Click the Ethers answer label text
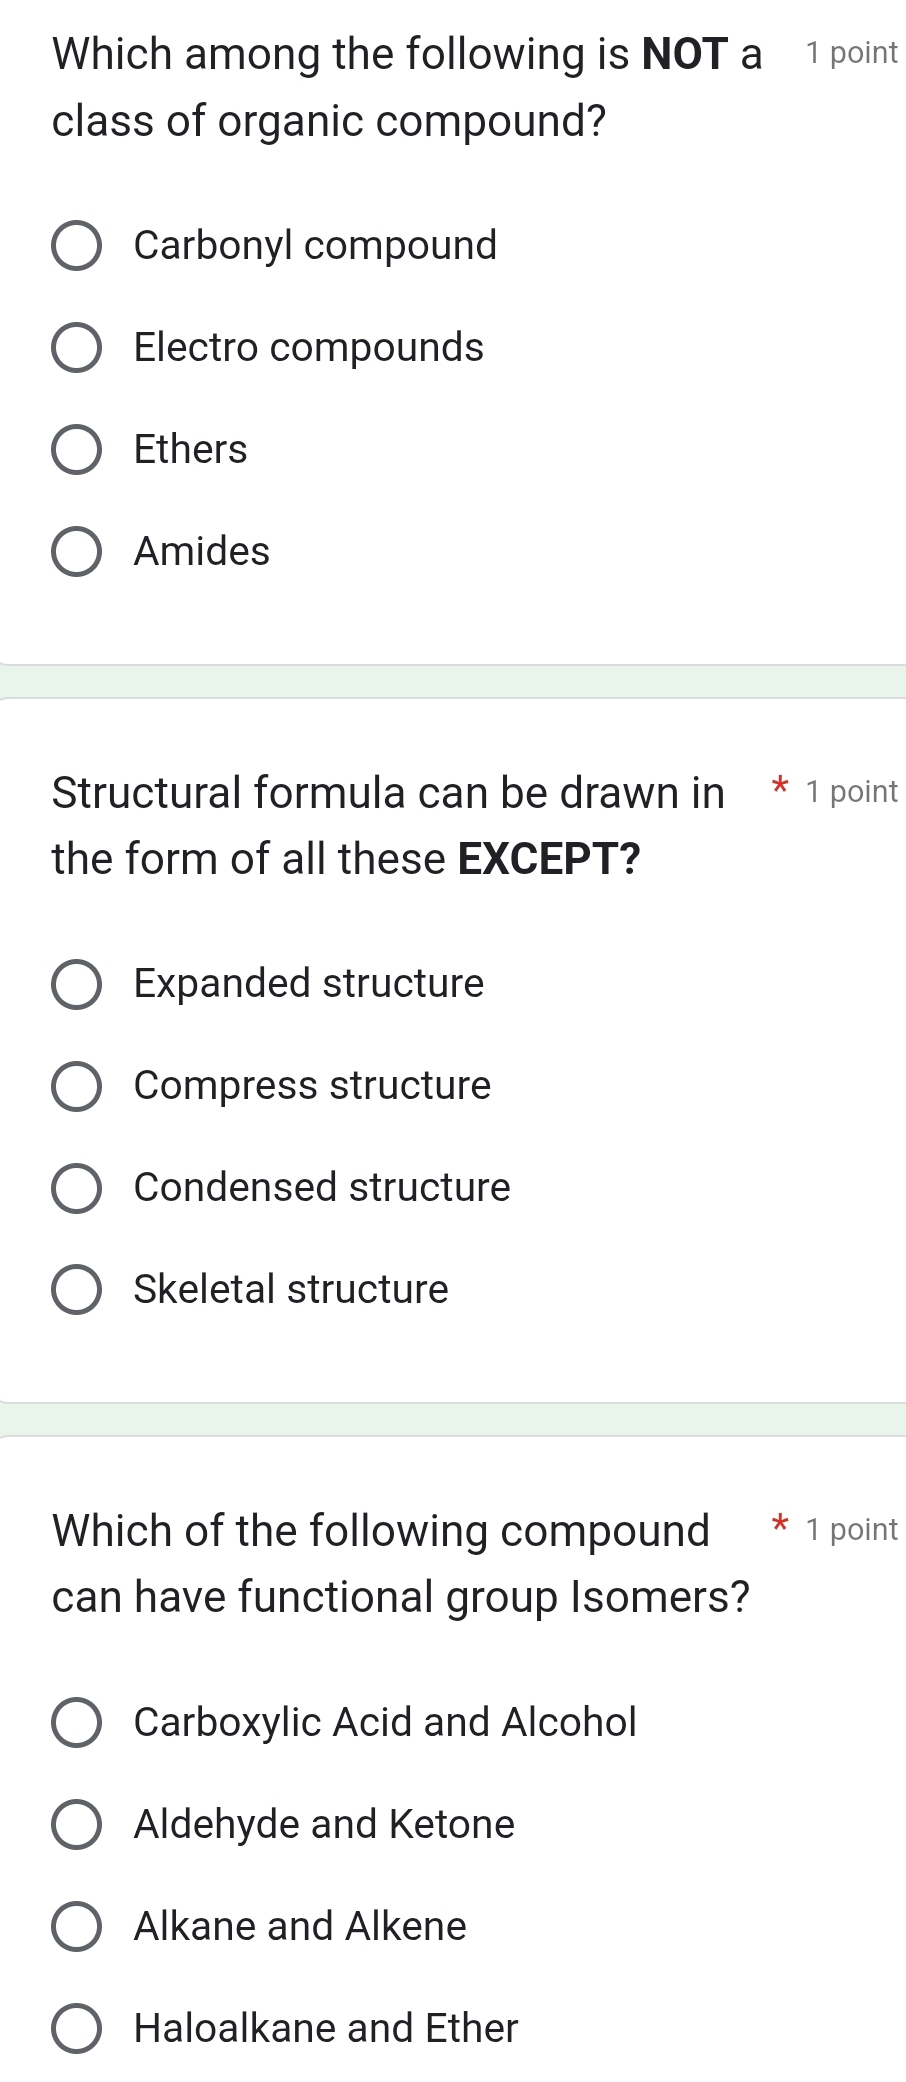 pyautogui.click(x=190, y=449)
